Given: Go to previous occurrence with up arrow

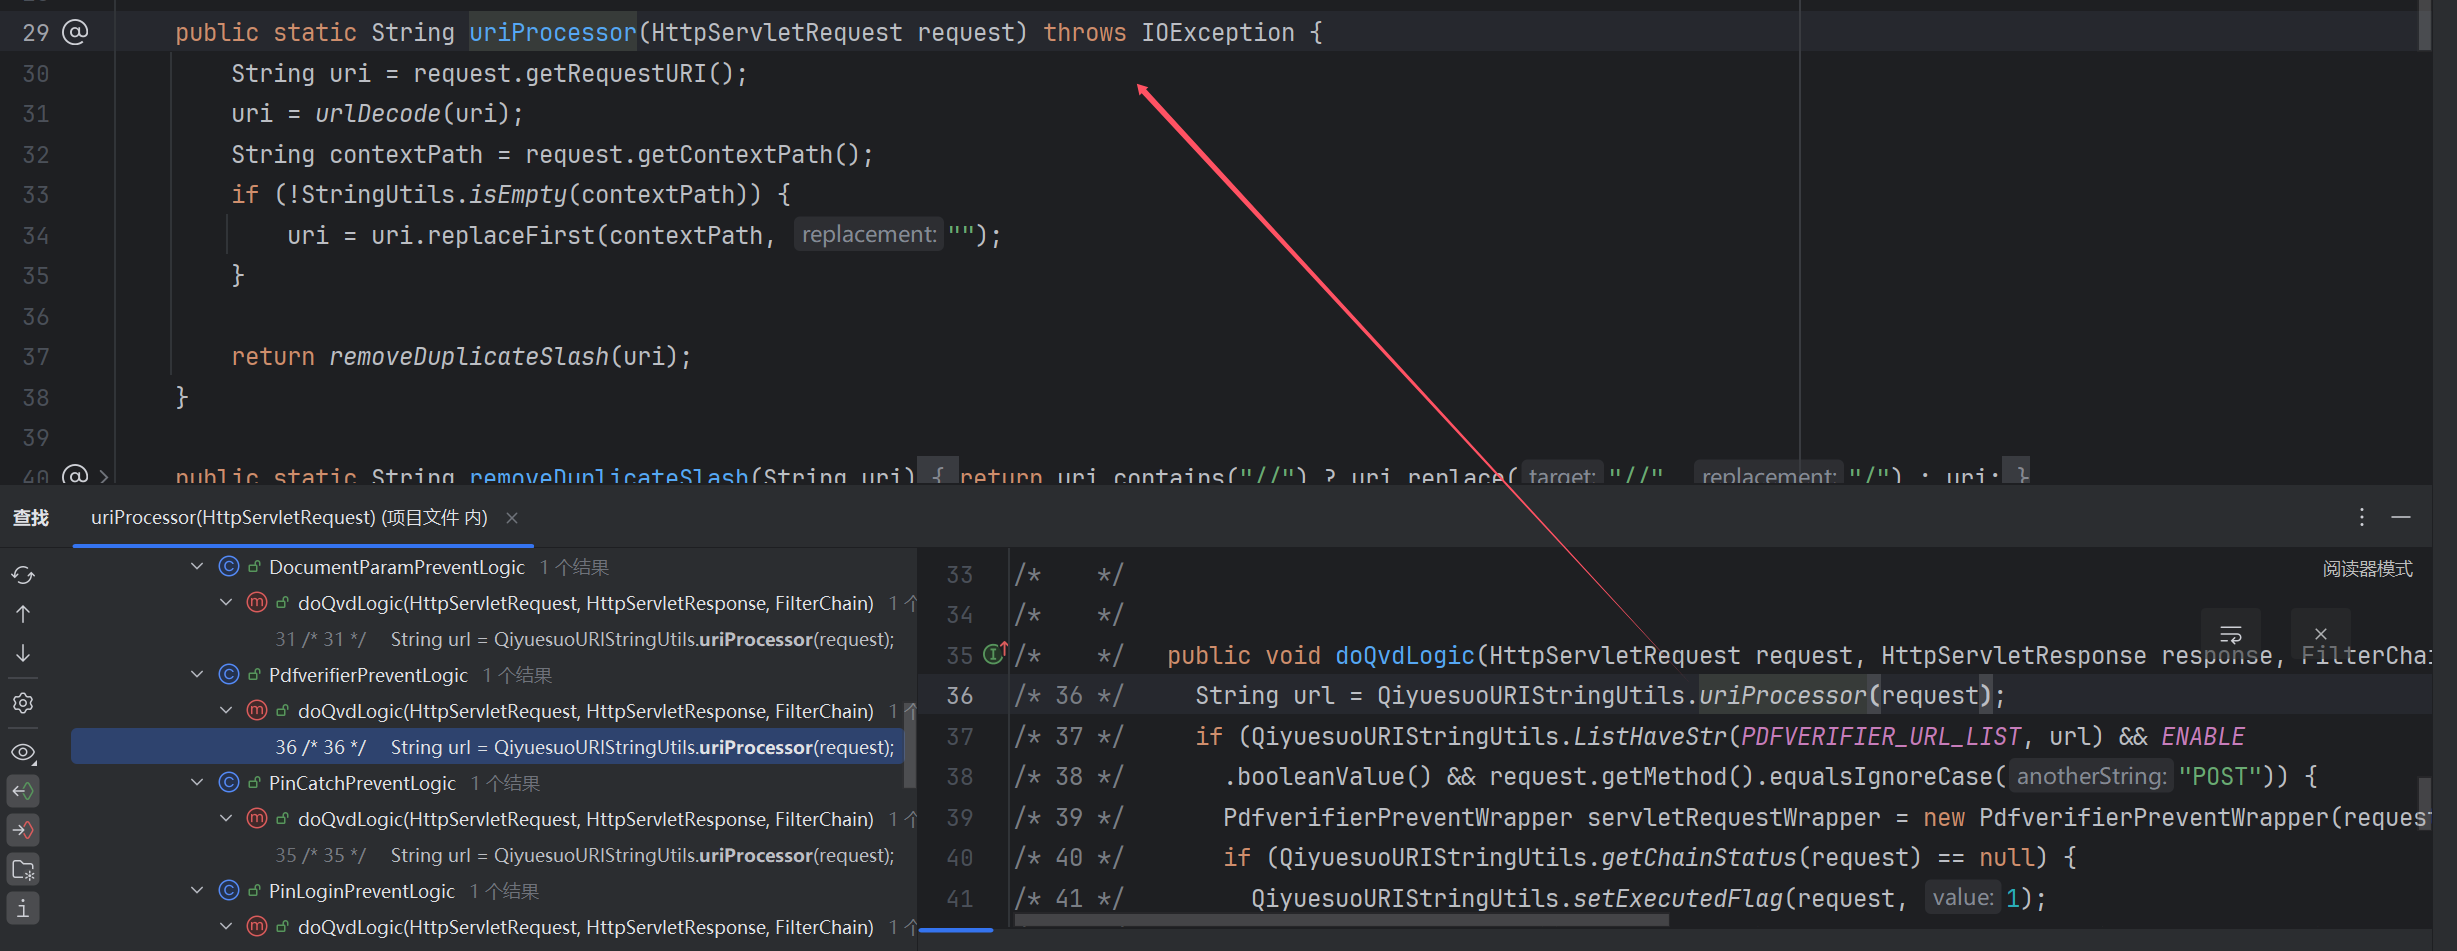Looking at the screenshot, I should point(23,614).
